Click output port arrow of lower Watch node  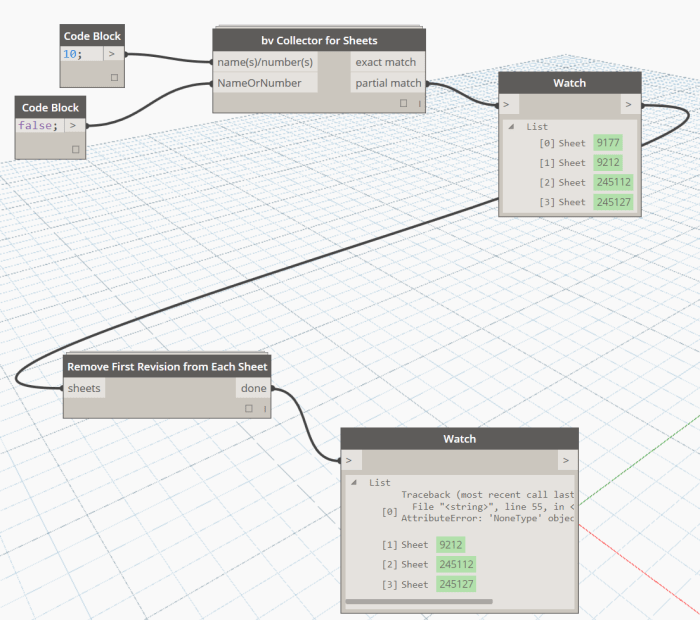(x=567, y=460)
